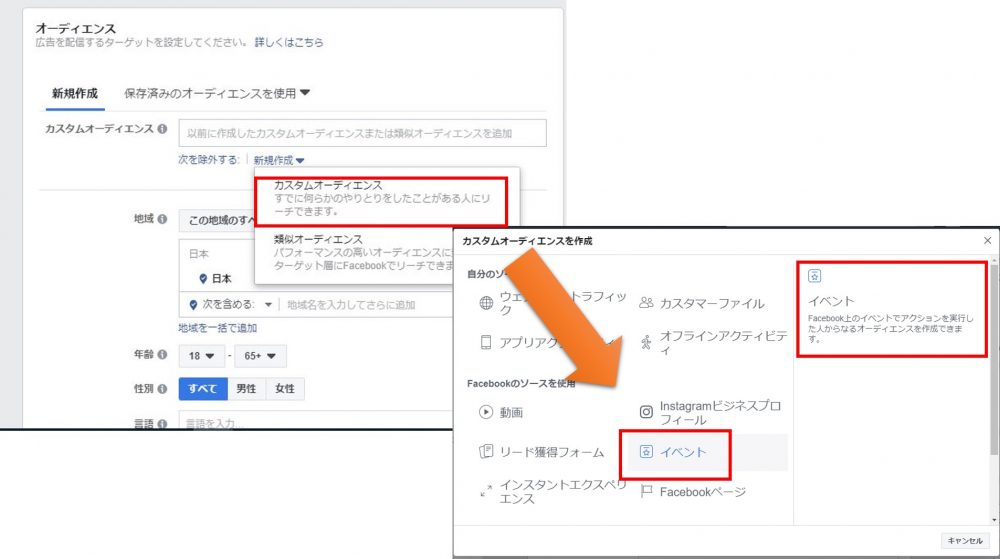Click info icon next to 言語 label
Viewport: 1000px width, 559px height.
point(163,423)
